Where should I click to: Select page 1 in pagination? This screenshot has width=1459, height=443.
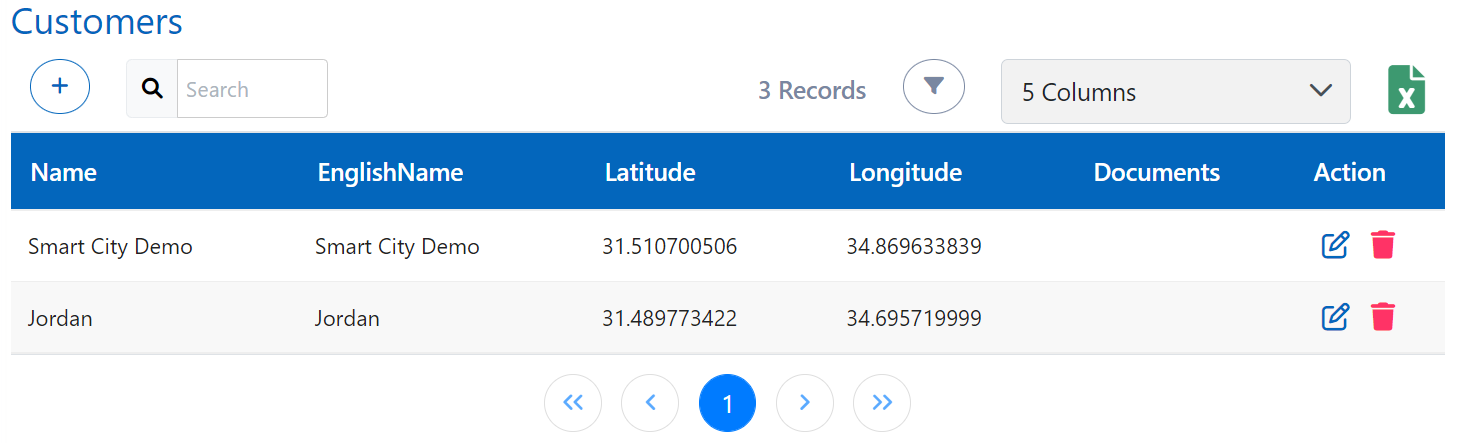(x=727, y=403)
